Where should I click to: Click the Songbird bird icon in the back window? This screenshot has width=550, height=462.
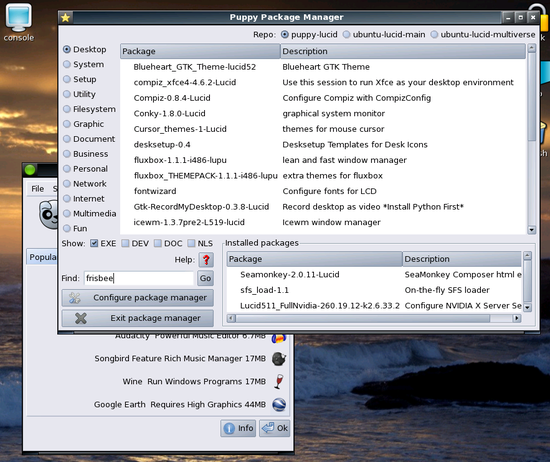click(279, 359)
